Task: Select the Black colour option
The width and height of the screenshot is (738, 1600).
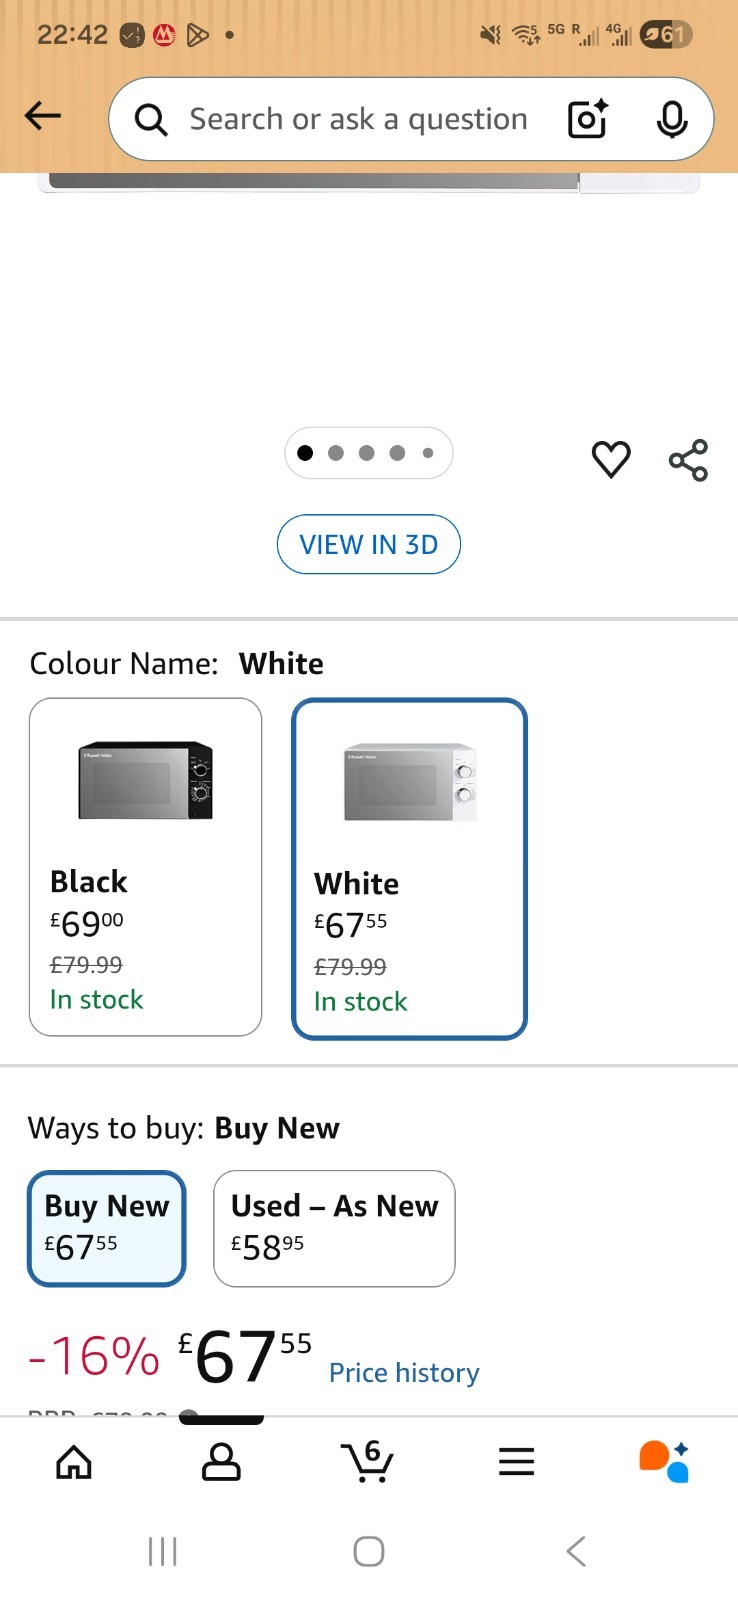Action: tap(146, 866)
